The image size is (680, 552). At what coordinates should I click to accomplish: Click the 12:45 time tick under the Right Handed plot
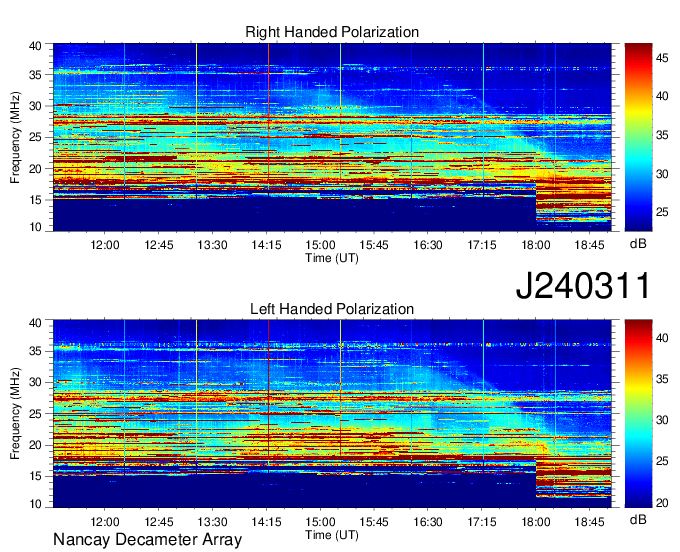tap(159, 245)
